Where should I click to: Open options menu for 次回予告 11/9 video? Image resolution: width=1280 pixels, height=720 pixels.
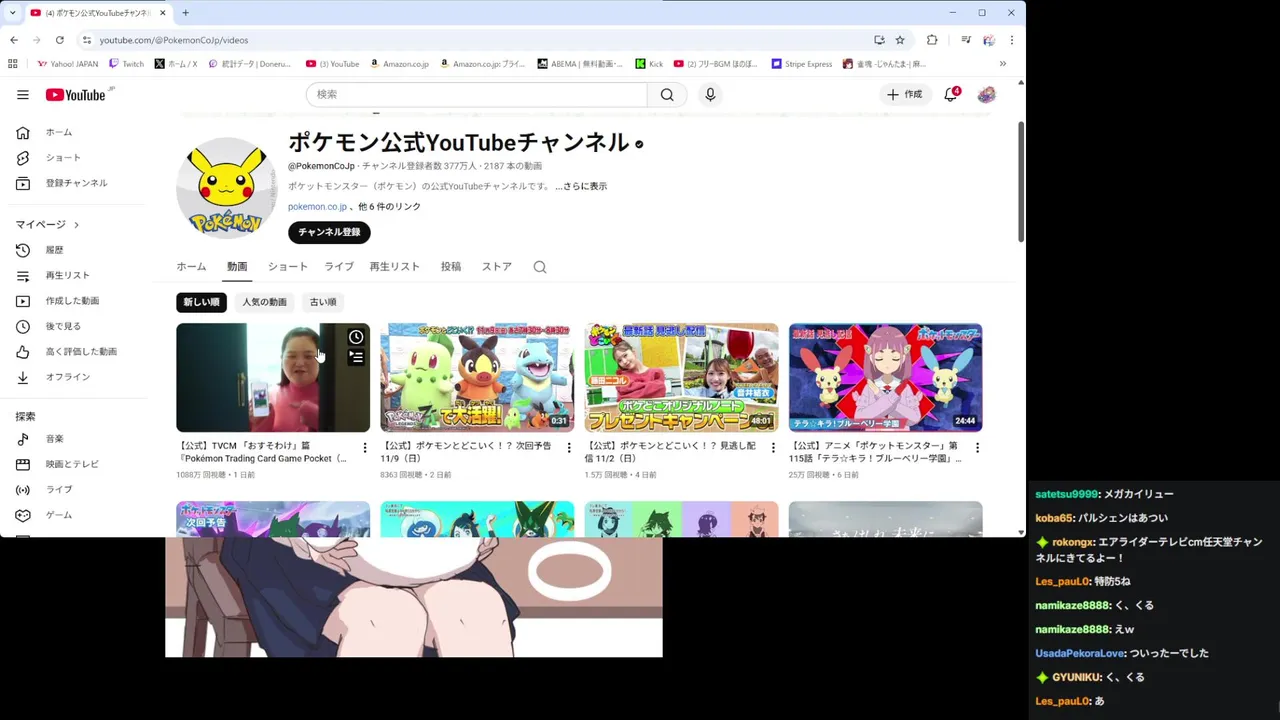(569, 448)
